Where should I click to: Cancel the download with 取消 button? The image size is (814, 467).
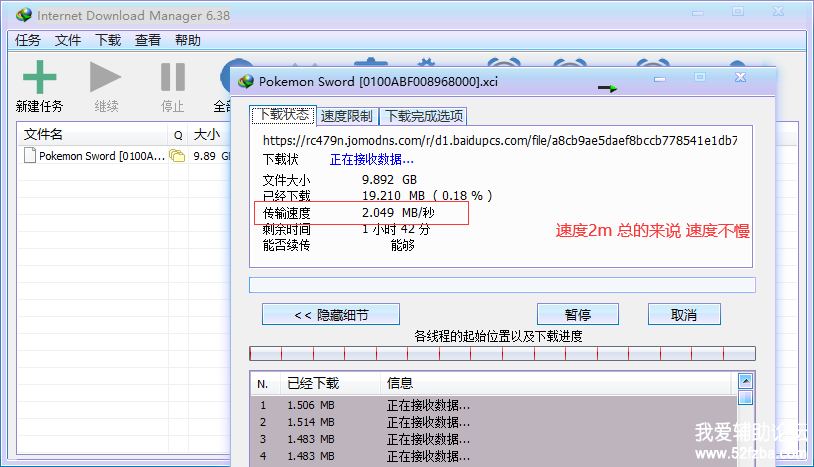(684, 315)
